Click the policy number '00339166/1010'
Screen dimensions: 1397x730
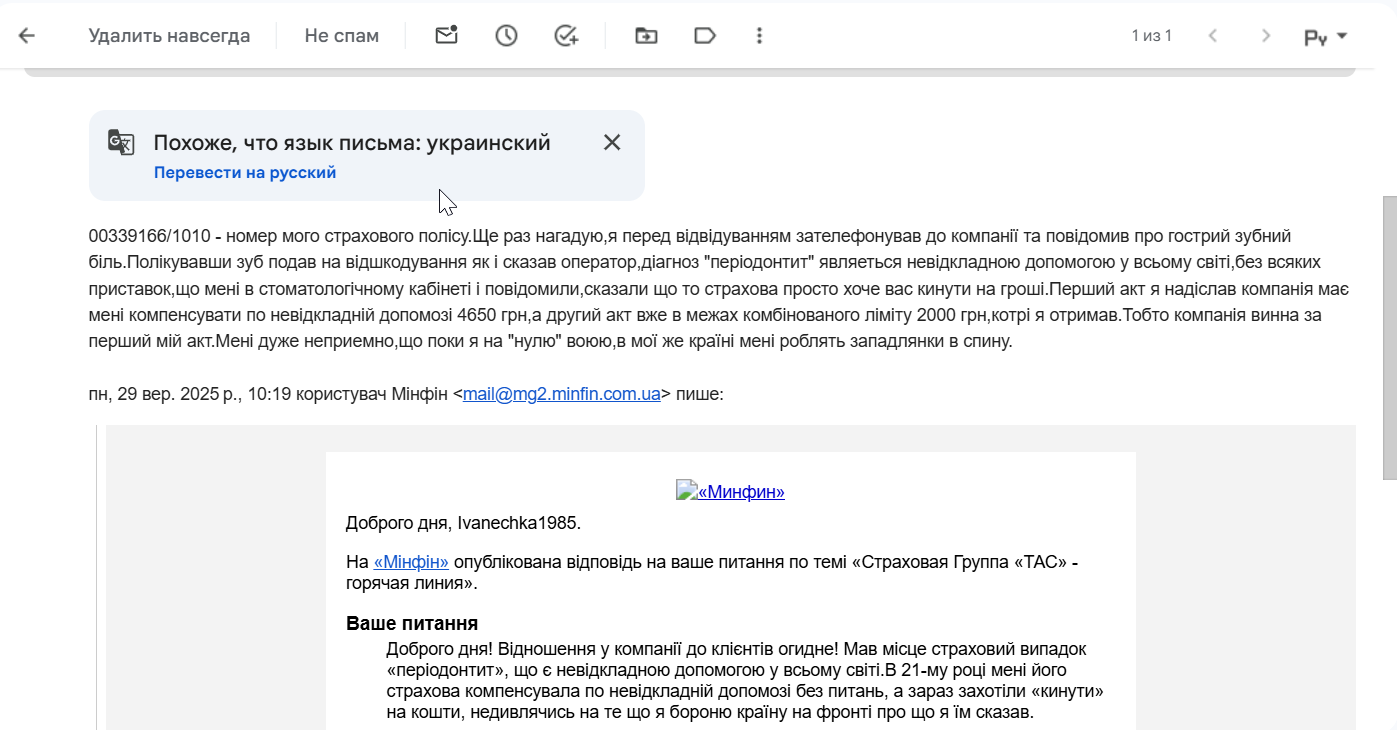[x=150, y=237]
